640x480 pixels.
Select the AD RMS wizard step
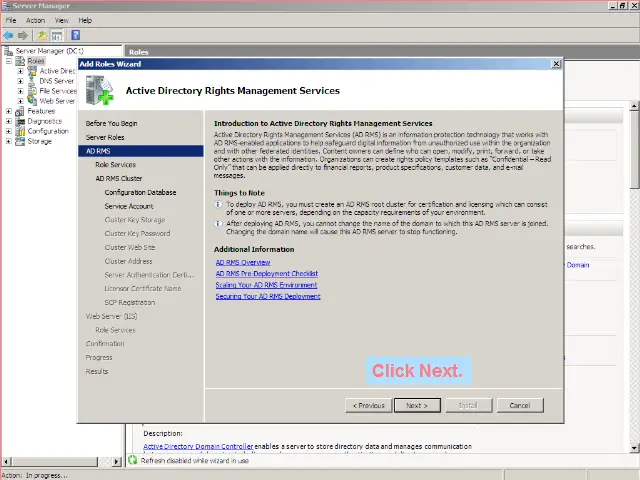click(x=141, y=151)
